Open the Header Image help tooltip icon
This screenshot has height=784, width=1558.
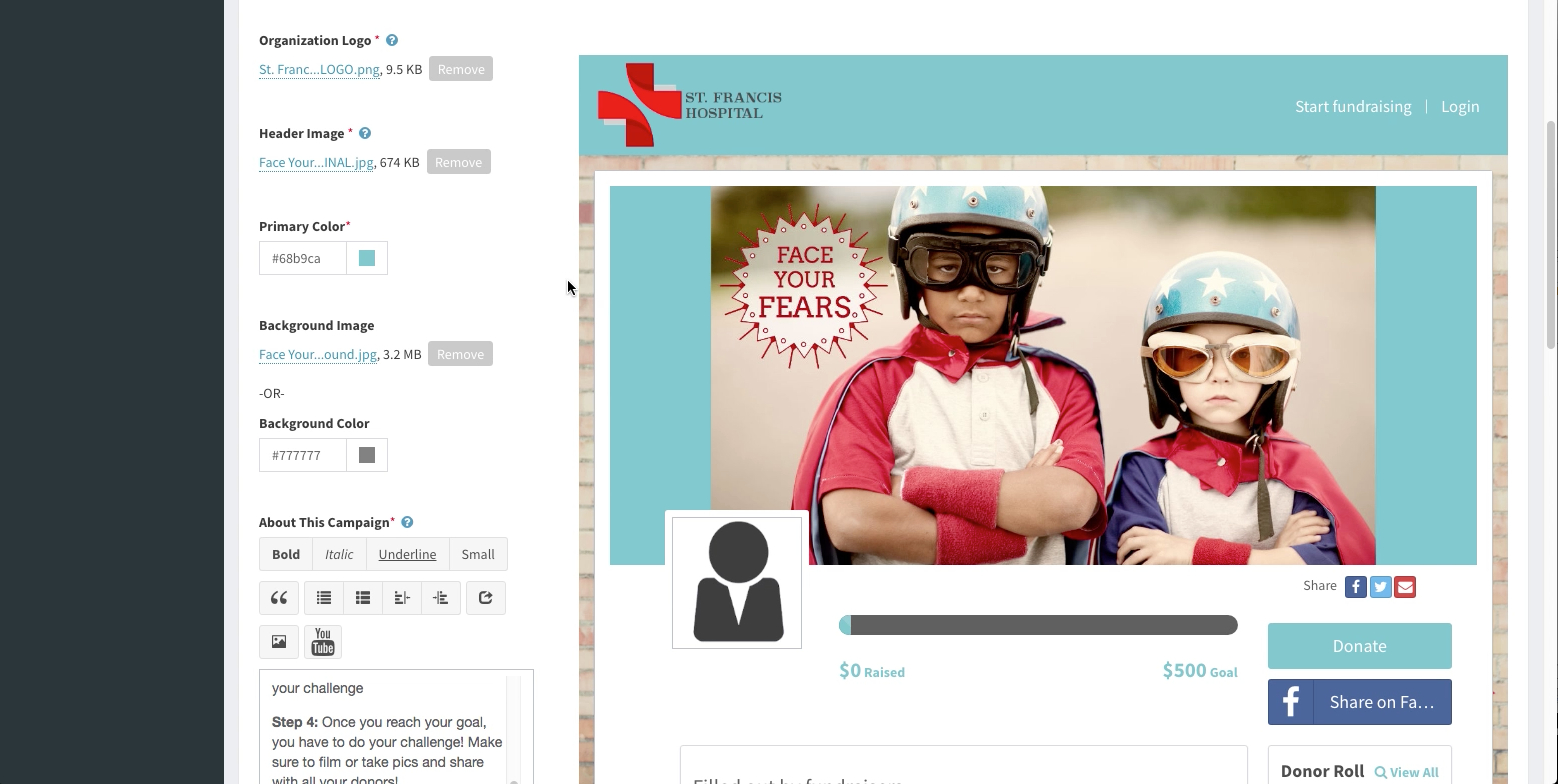[365, 133]
